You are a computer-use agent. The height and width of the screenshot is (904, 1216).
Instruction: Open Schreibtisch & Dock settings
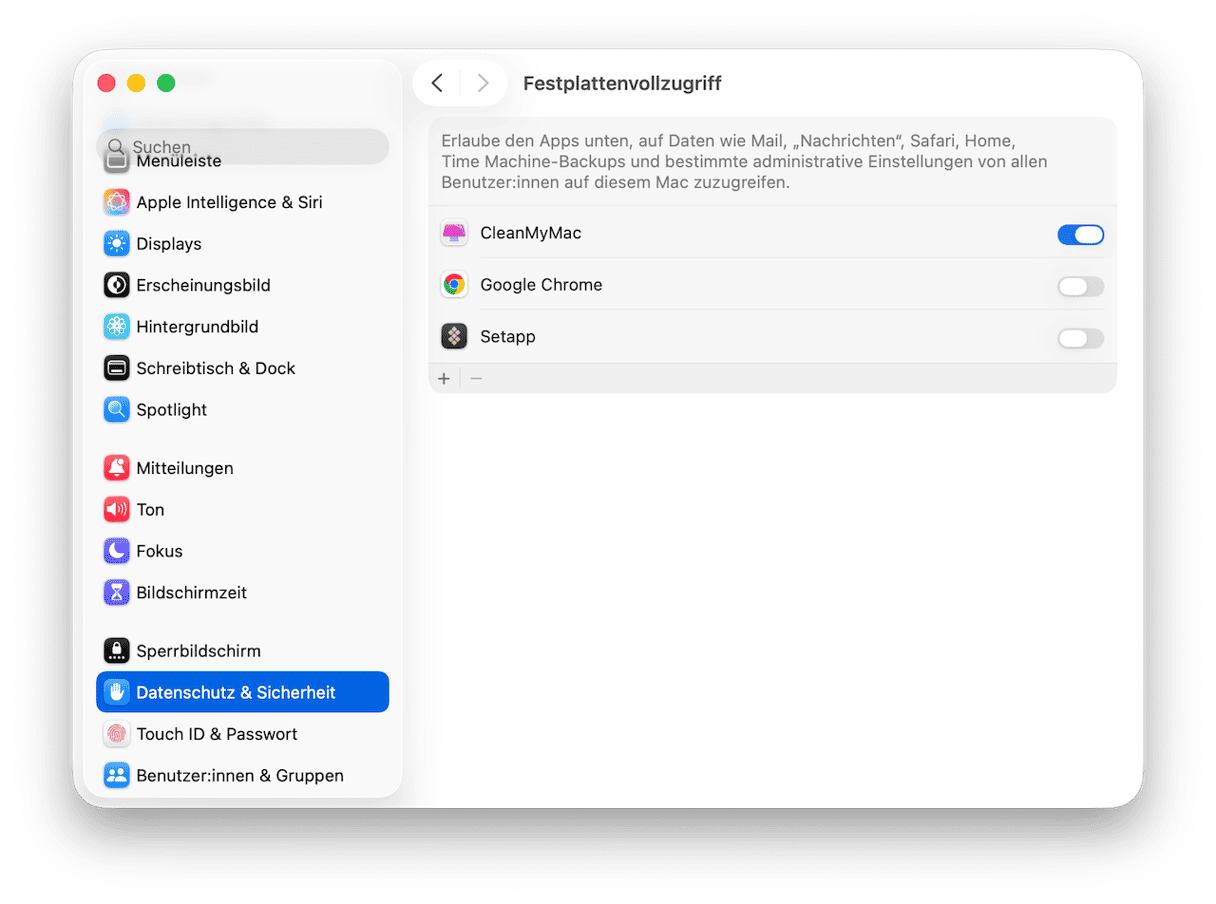pos(215,368)
